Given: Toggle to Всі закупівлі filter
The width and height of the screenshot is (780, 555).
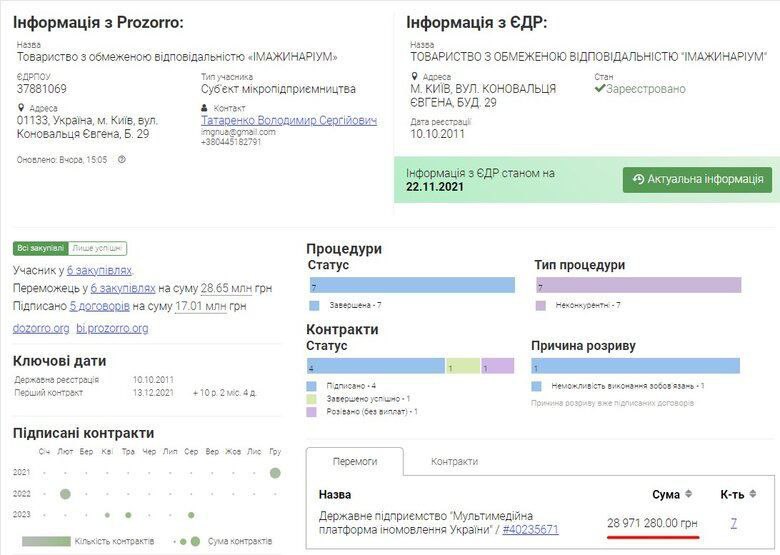Looking at the screenshot, I should coord(40,248).
